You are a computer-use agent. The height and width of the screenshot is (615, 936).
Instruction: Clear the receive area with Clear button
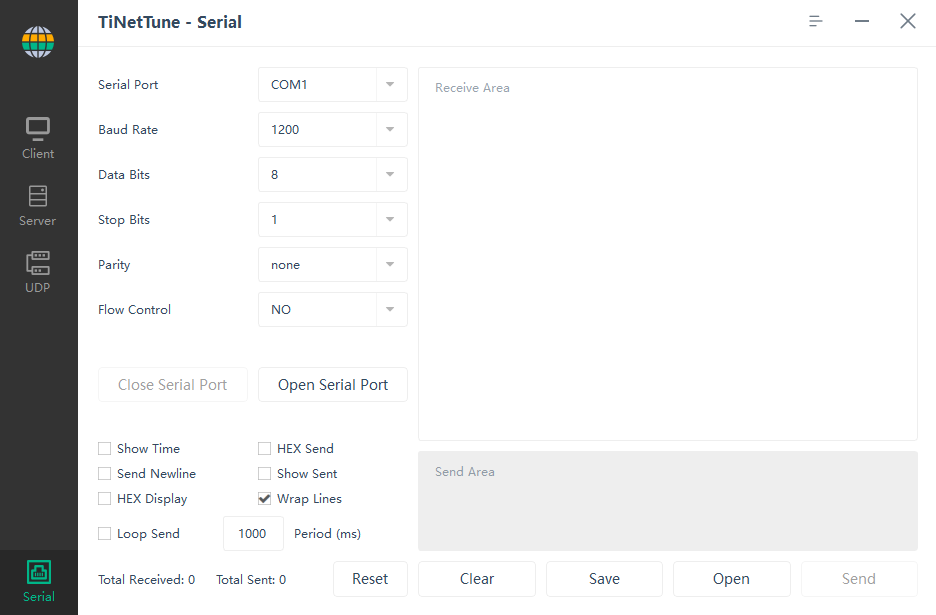[x=476, y=578]
